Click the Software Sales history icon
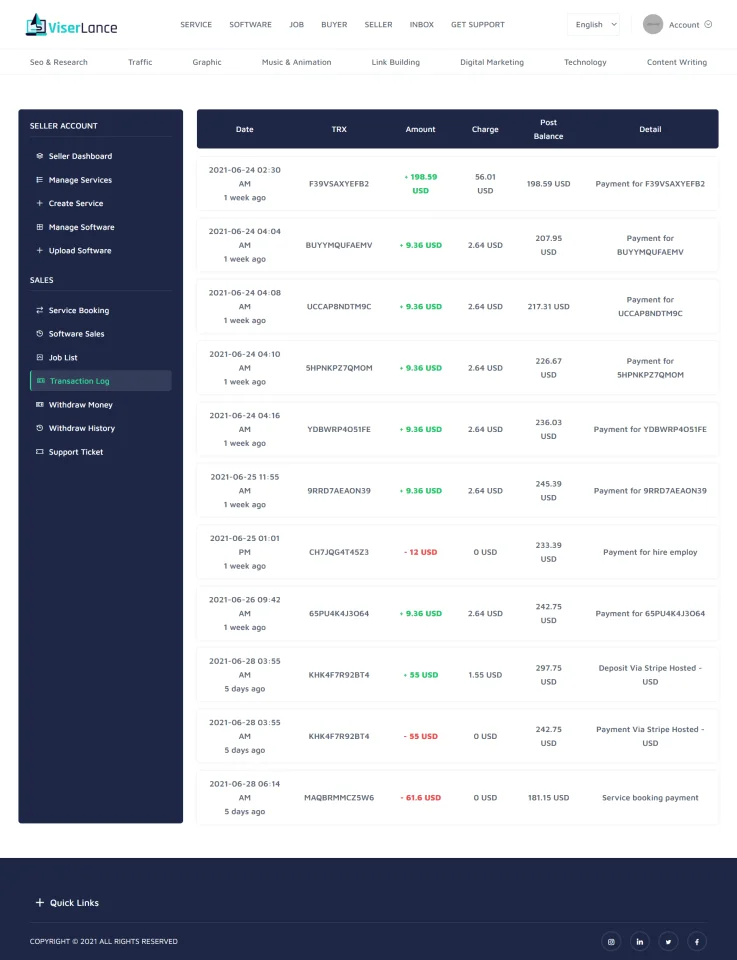This screenshot has width=737, height=960. [40, 334]
